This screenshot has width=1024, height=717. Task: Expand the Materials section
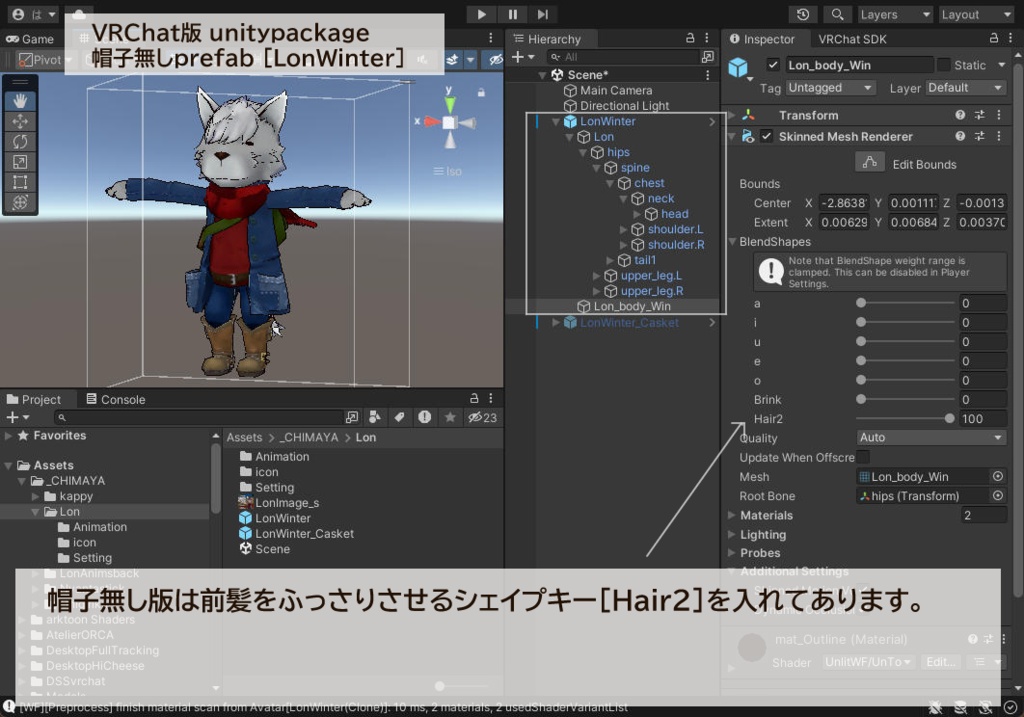(x=731, y=515)
